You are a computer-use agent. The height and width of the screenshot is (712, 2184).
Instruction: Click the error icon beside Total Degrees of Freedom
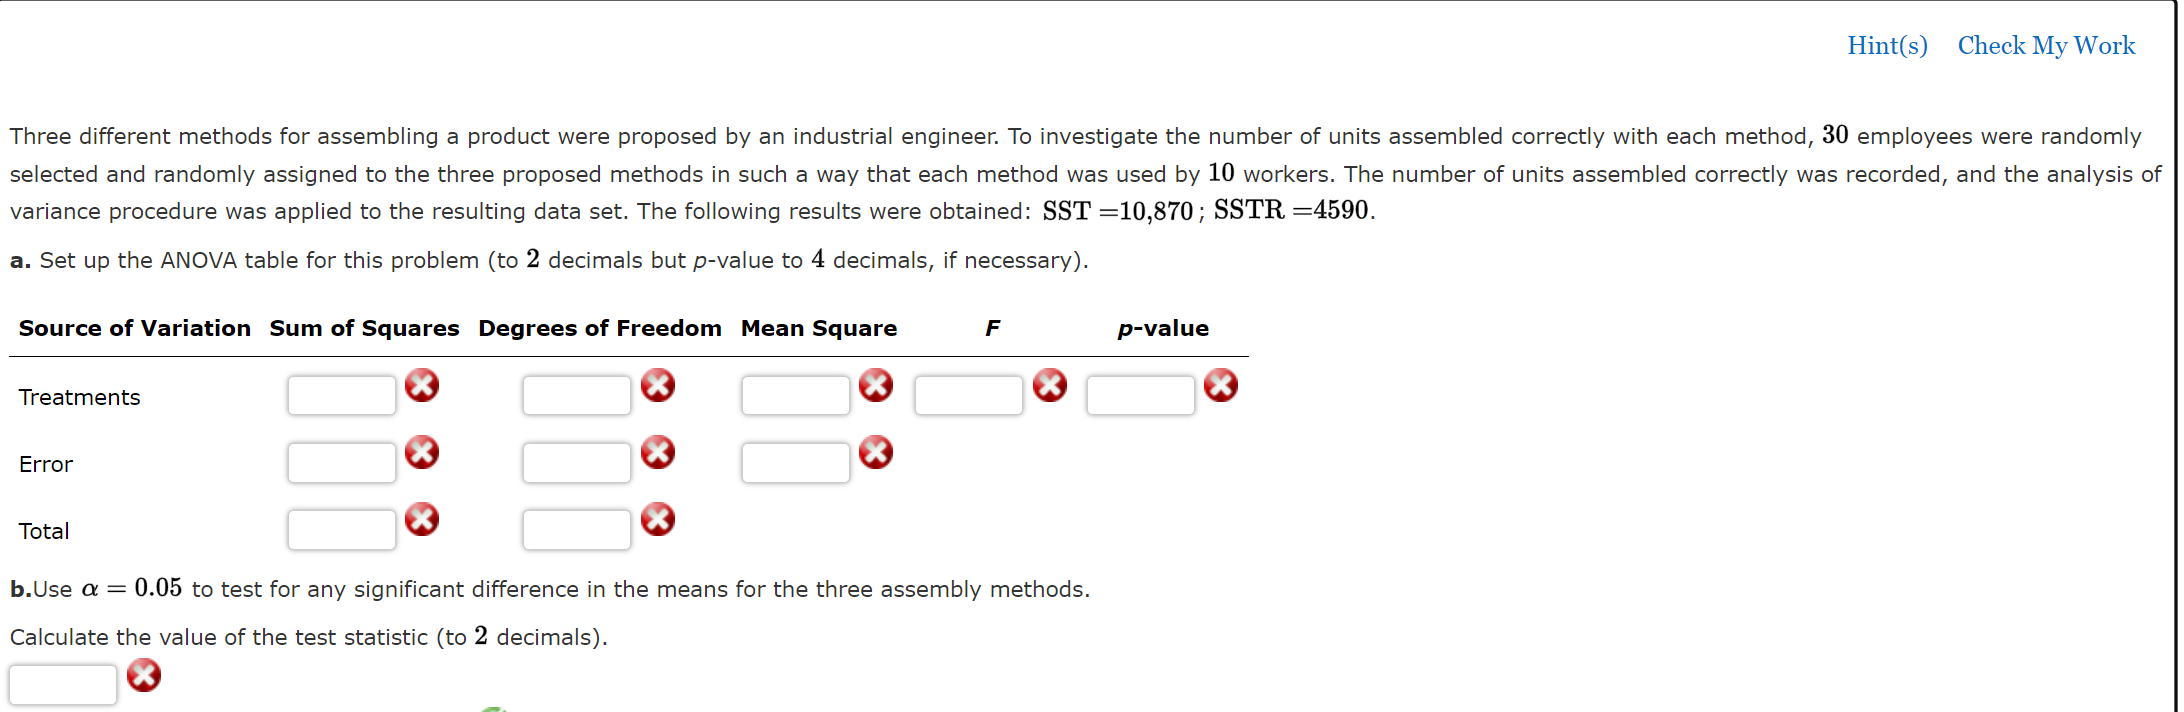click(659, 519)
